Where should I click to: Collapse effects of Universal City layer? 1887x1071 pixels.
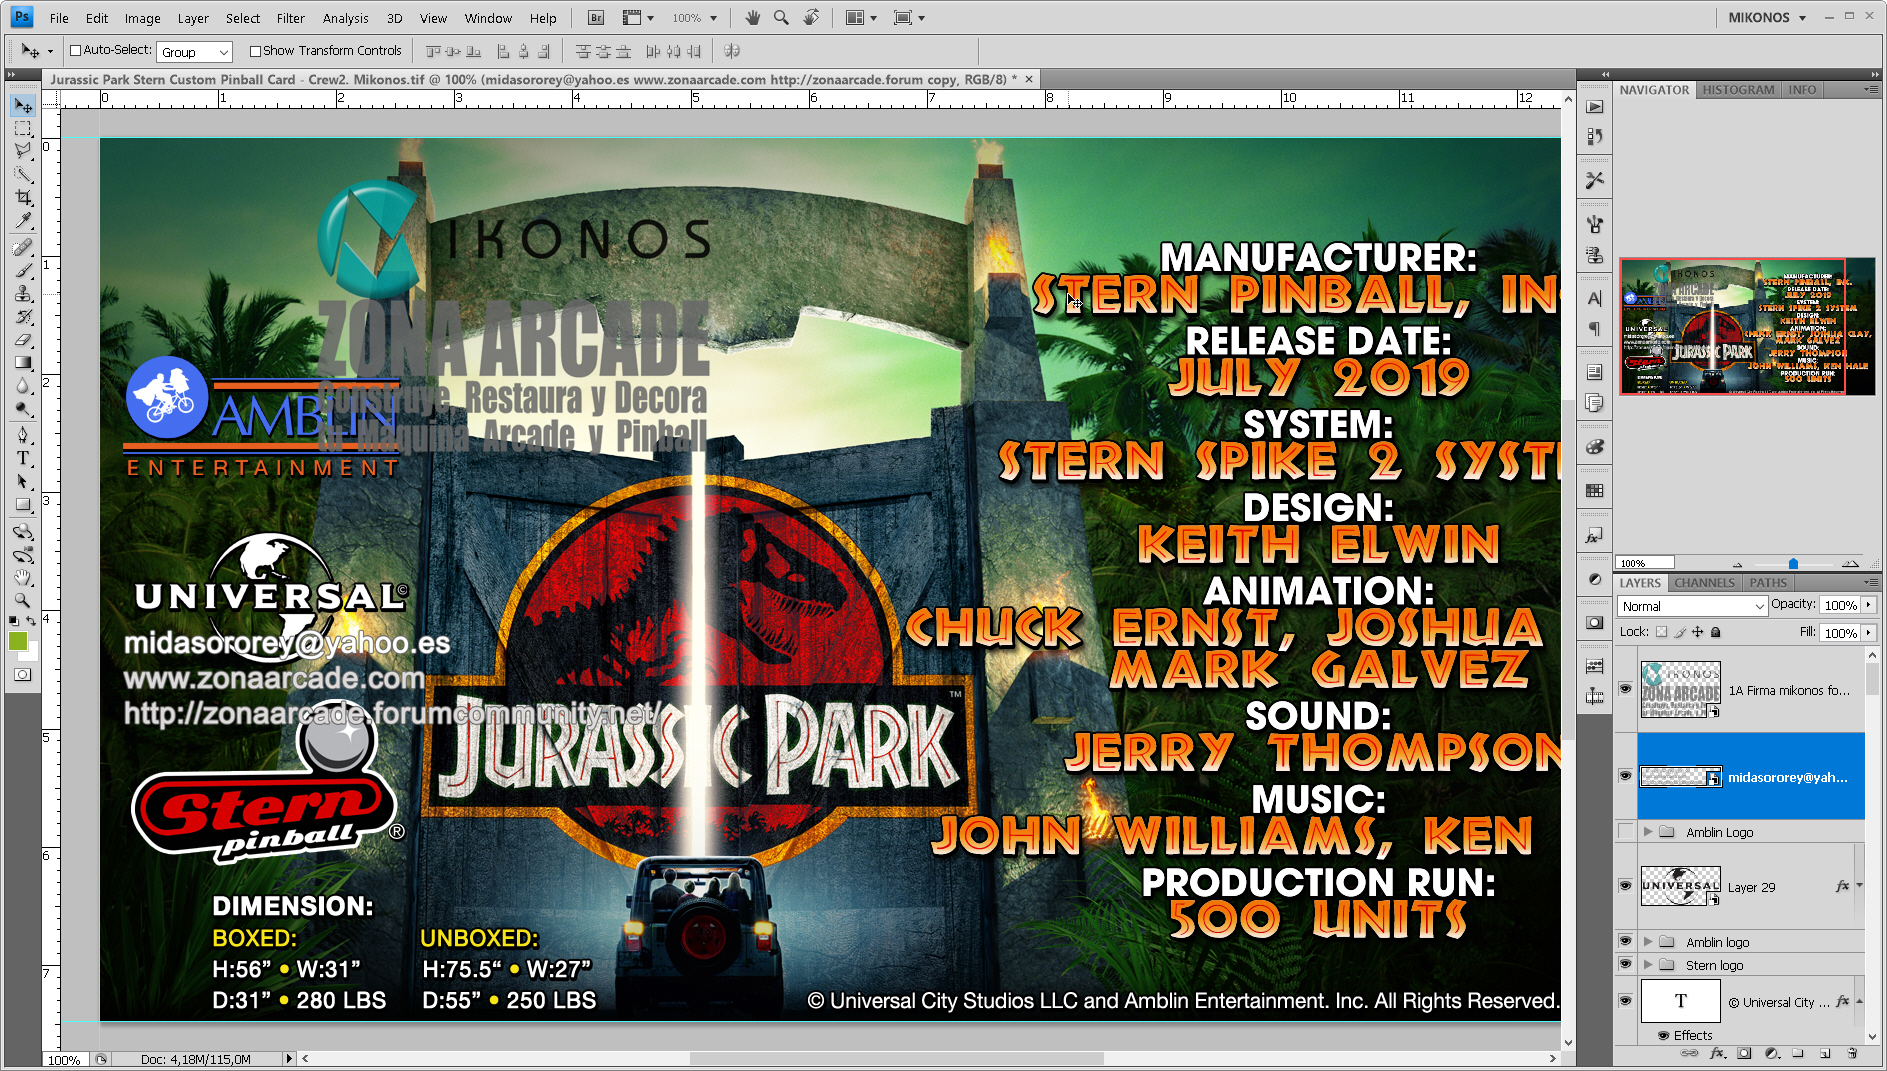coord(1859,1001)
